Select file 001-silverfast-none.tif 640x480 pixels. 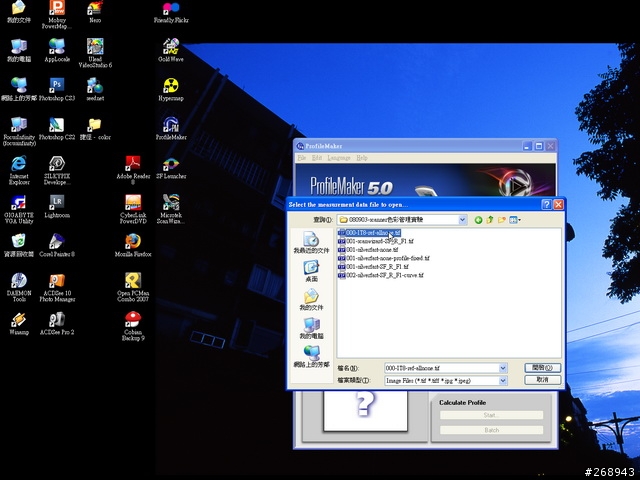[x=368, y=250]
